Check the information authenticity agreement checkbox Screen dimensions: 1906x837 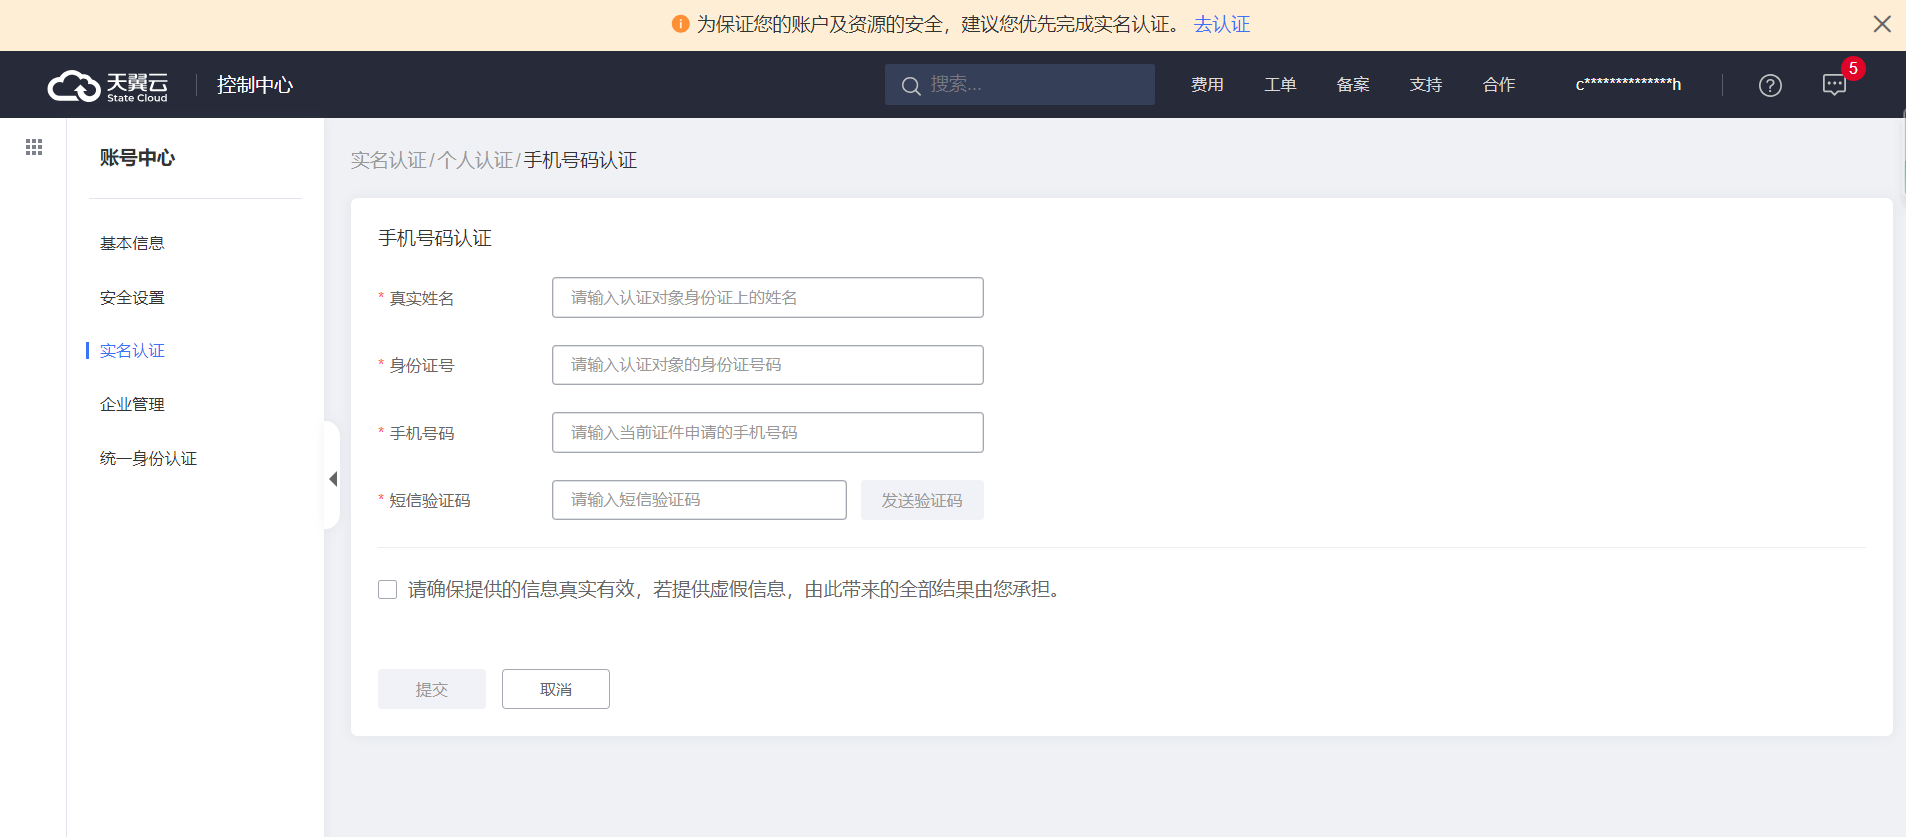click(x=388, y=590)
